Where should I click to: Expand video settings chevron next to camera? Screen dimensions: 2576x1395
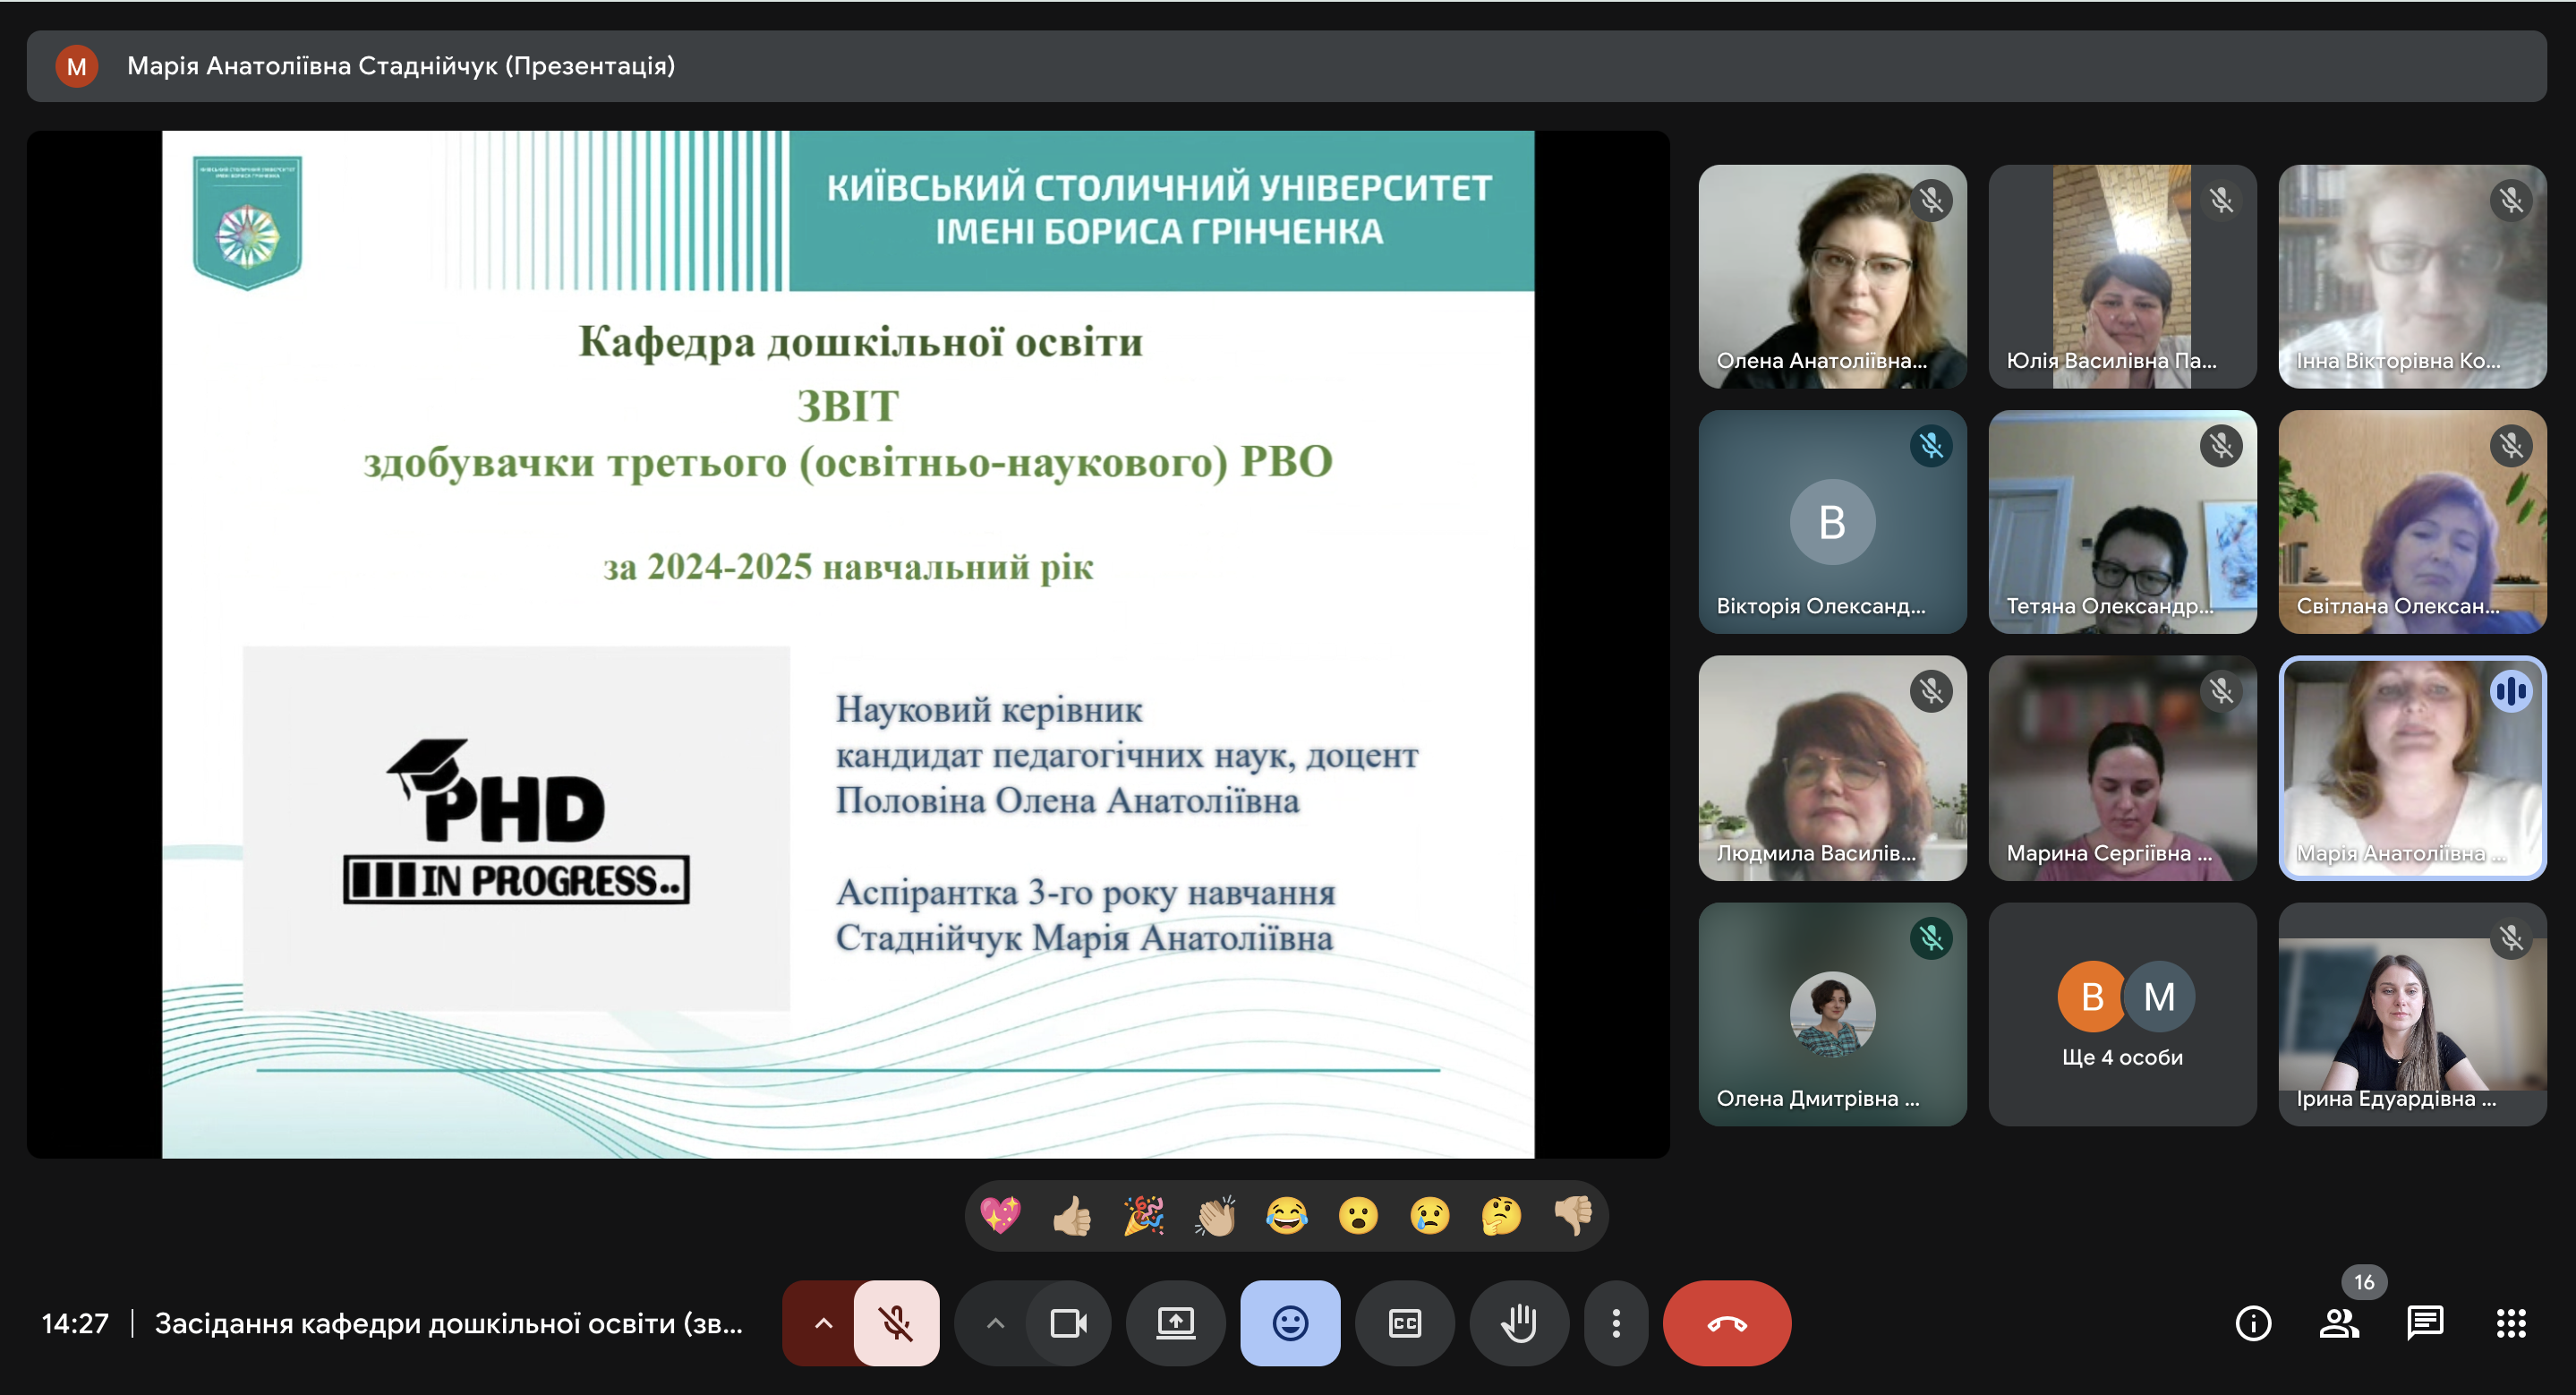995,1323
